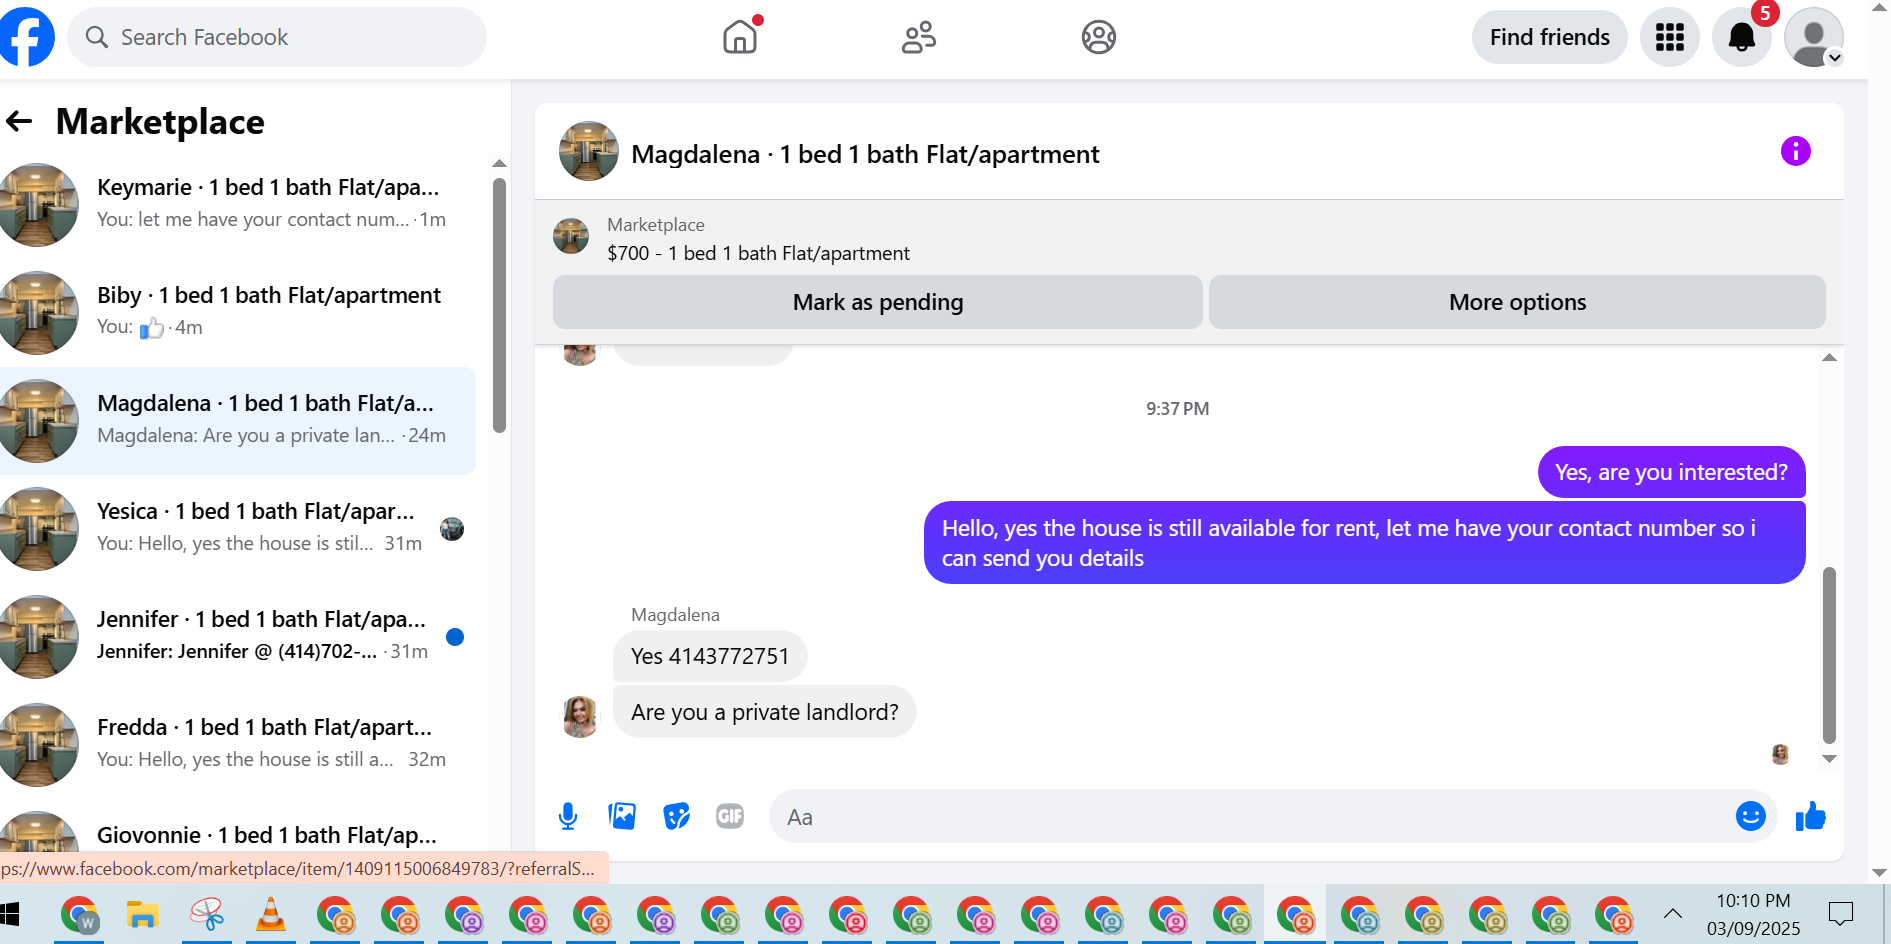1891x944 pixels.
Task: Click the conversation list scroll up arrow
Action: [499, 163]
